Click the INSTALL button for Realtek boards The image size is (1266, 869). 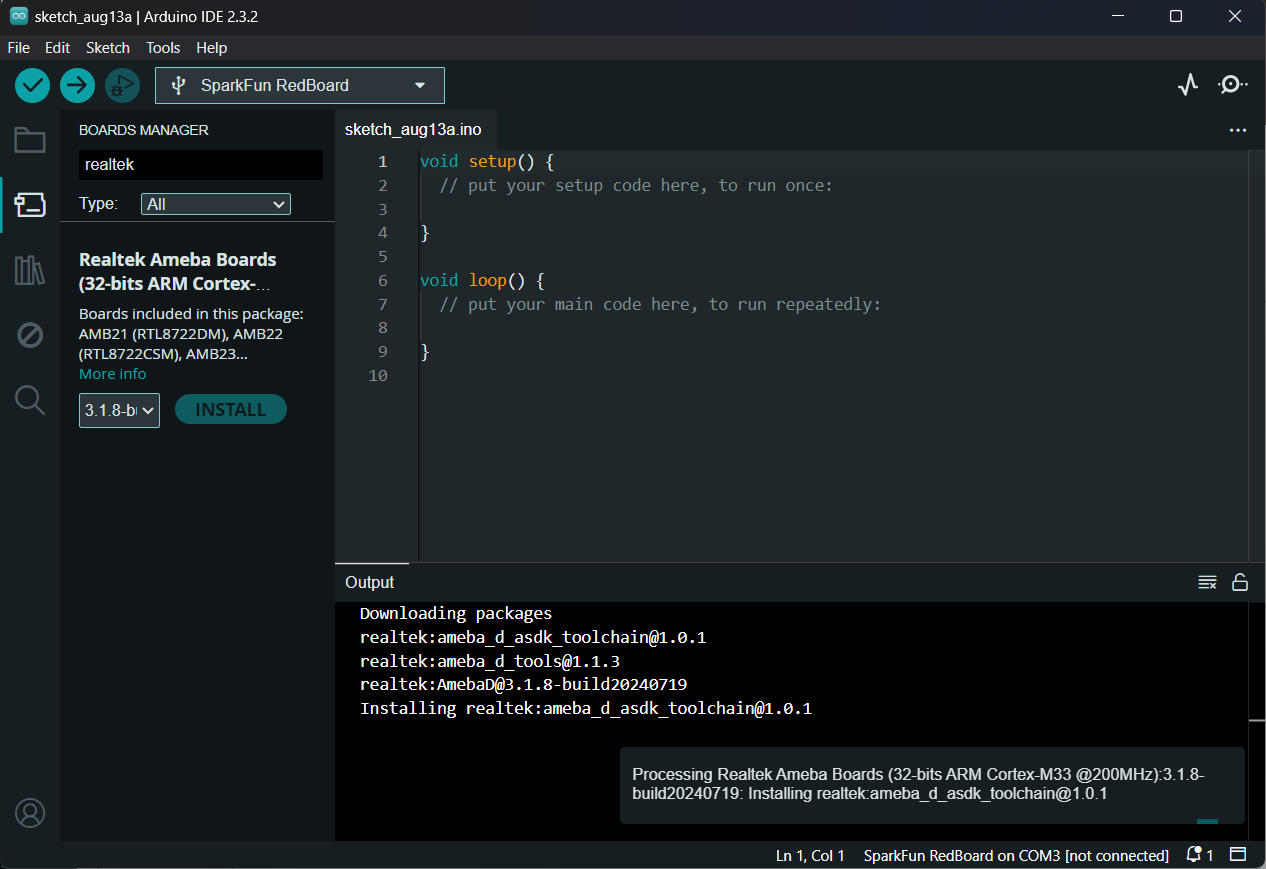pos(231,410)
